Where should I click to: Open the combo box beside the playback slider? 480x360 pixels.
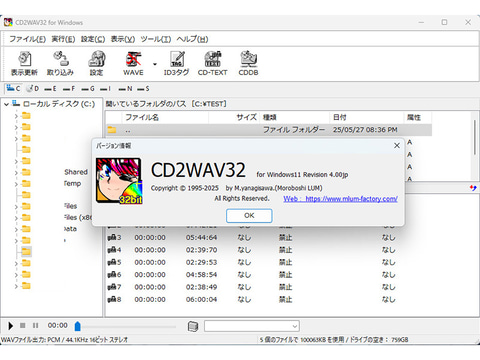(x=252, y=326)
